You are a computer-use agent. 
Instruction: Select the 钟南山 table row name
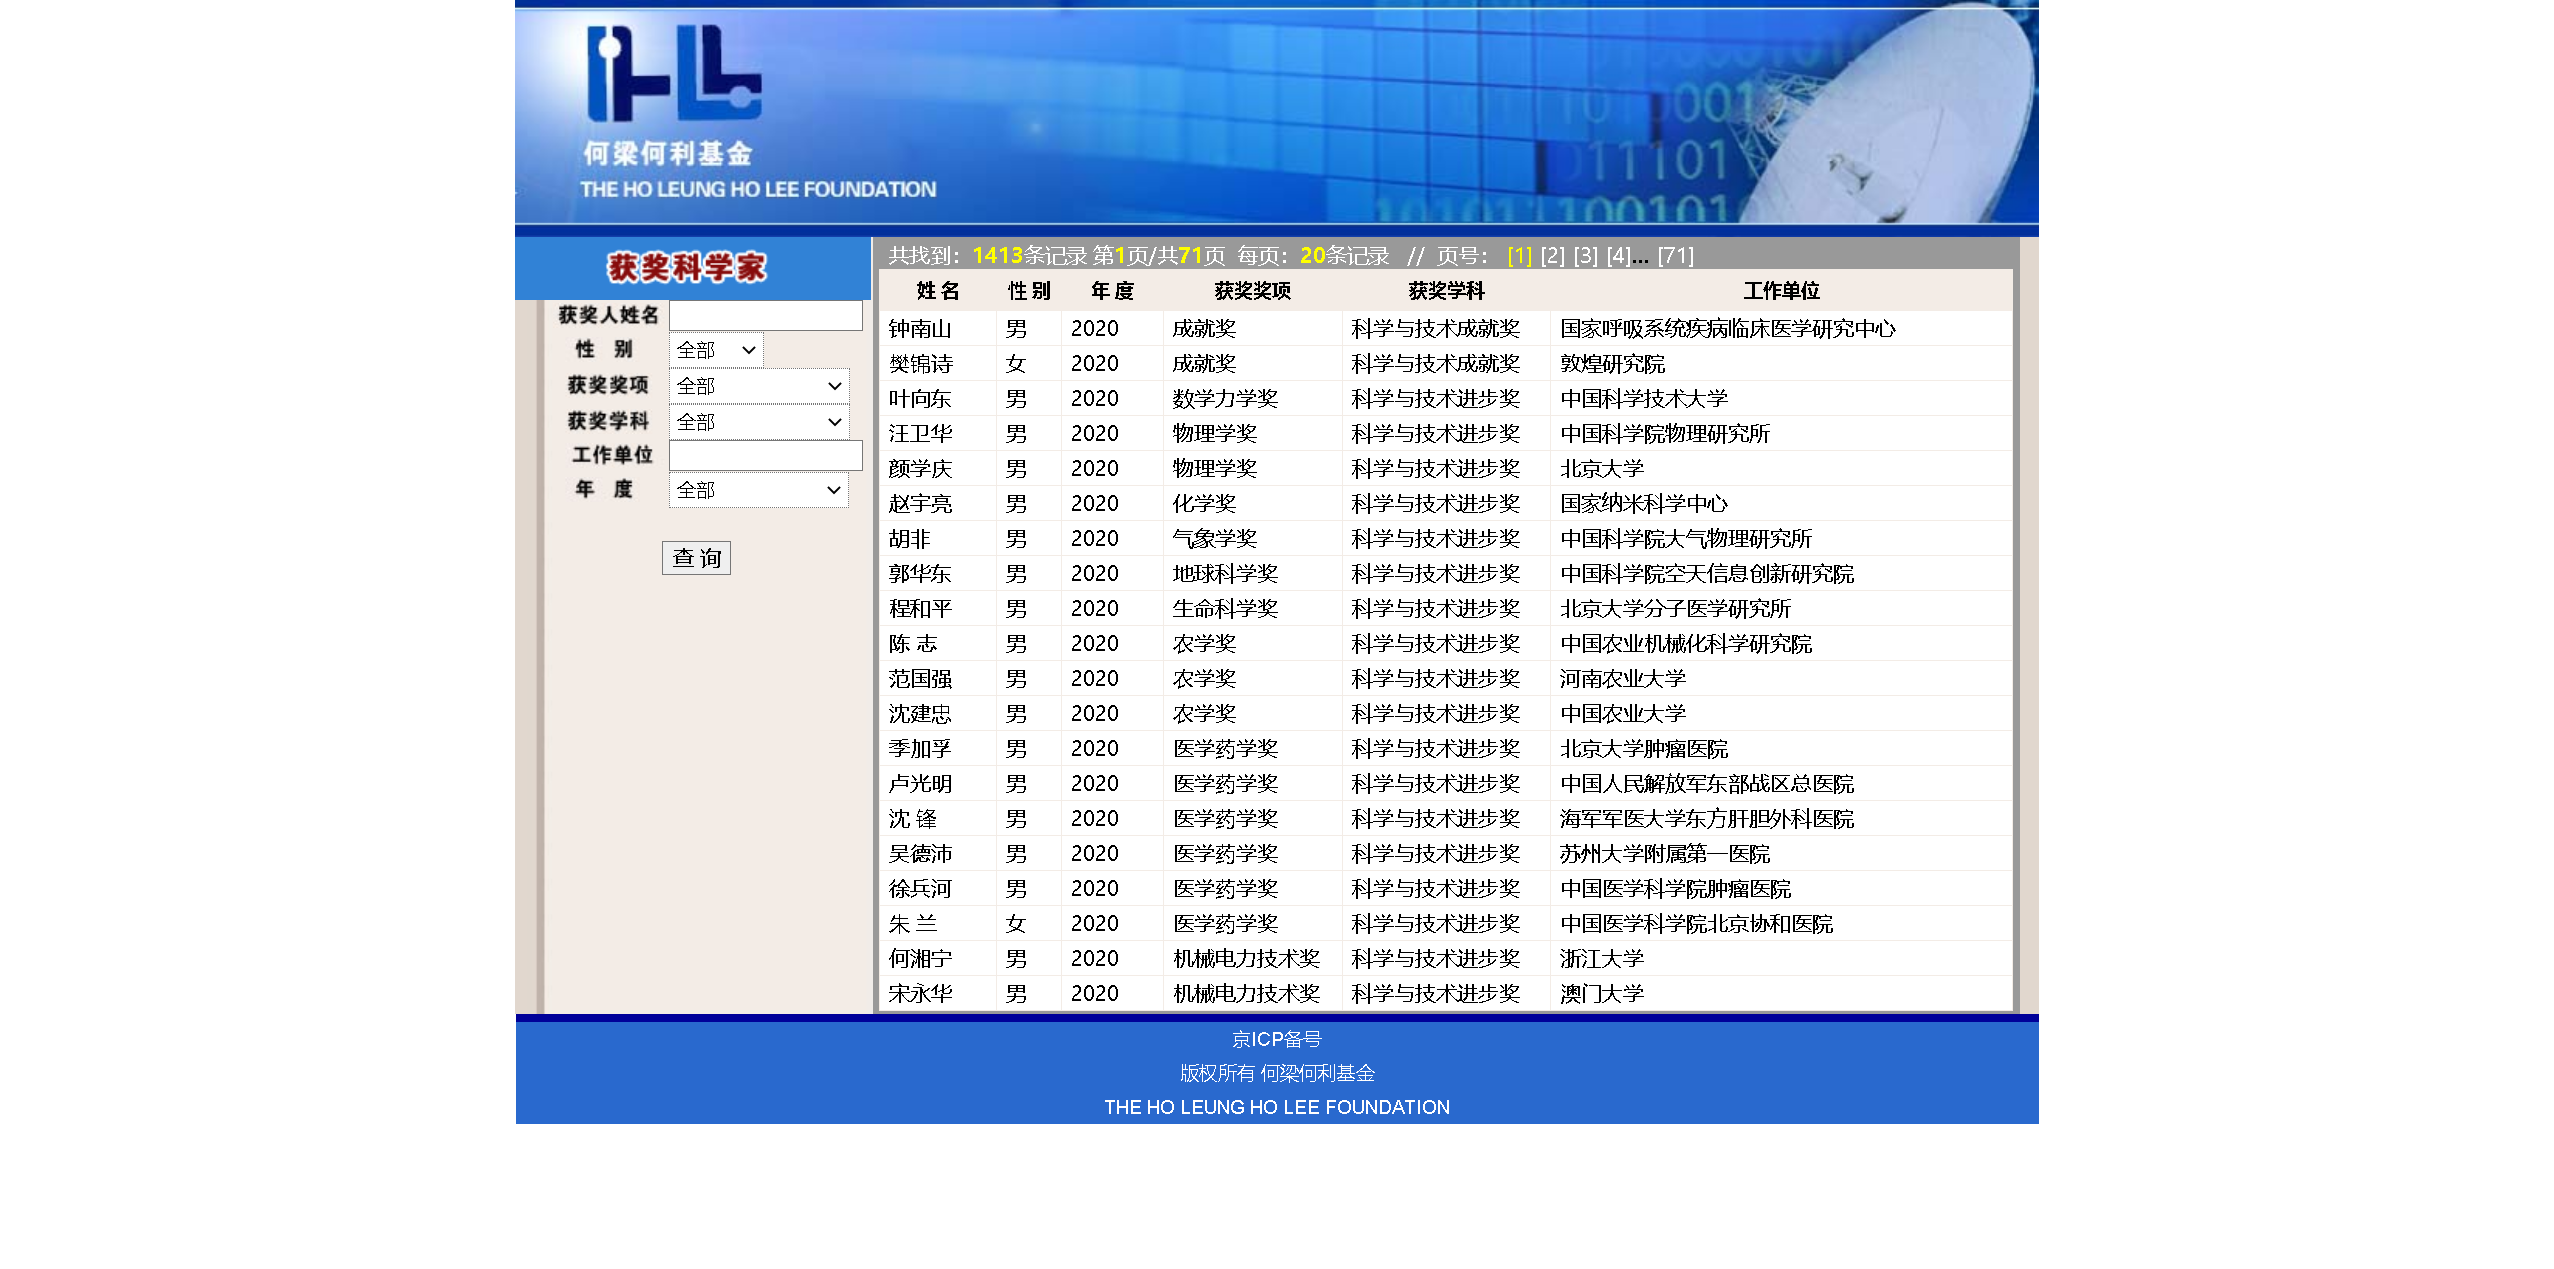point(919,329)
